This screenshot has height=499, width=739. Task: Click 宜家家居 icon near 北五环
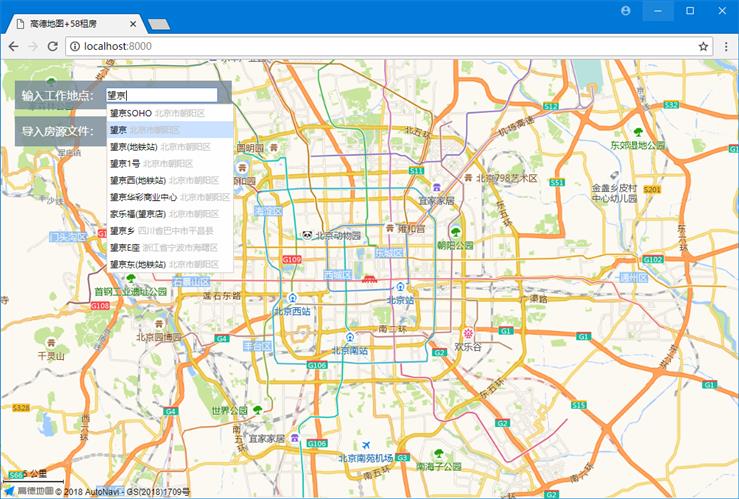(x=436, y=188)
